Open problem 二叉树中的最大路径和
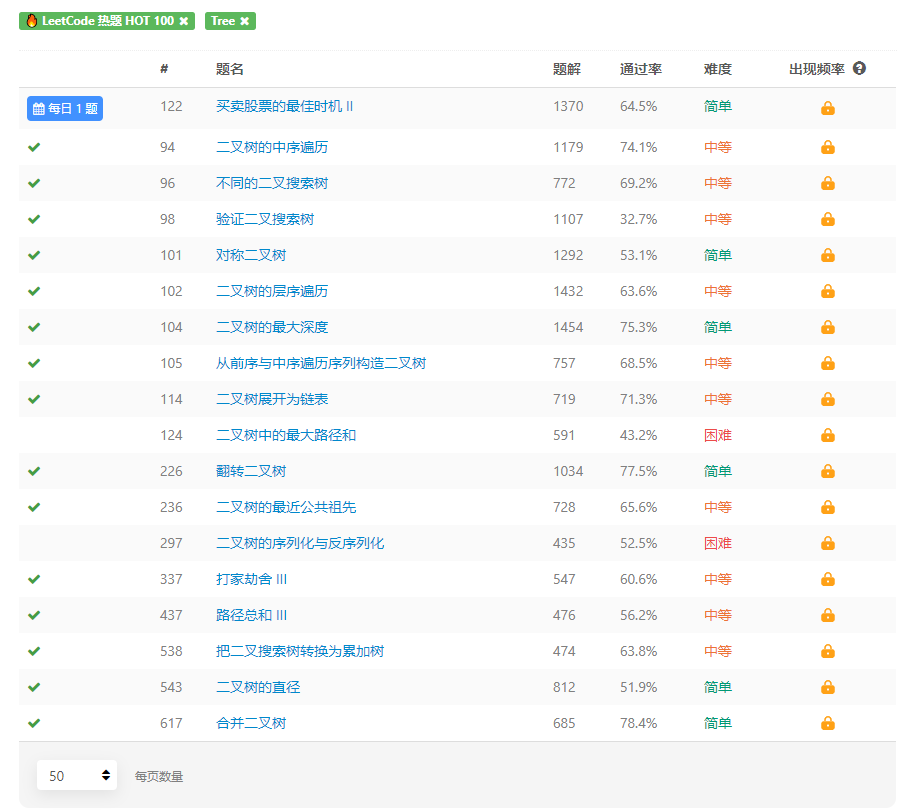907x810 pixels. pos(286,435)
